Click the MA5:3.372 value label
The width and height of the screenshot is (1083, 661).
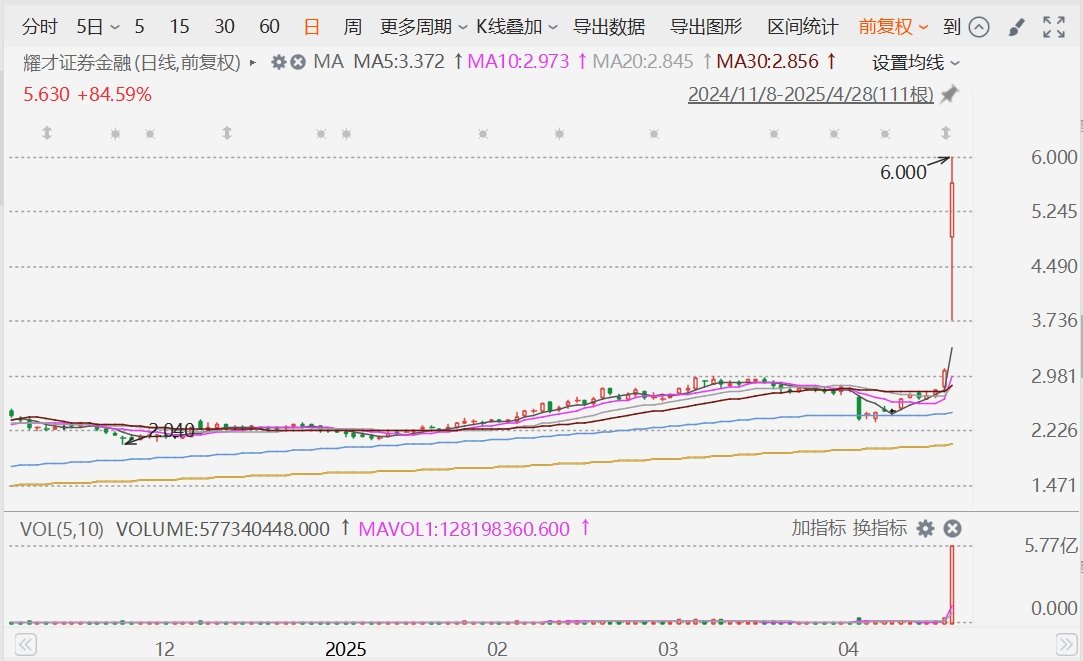[399, 62]
